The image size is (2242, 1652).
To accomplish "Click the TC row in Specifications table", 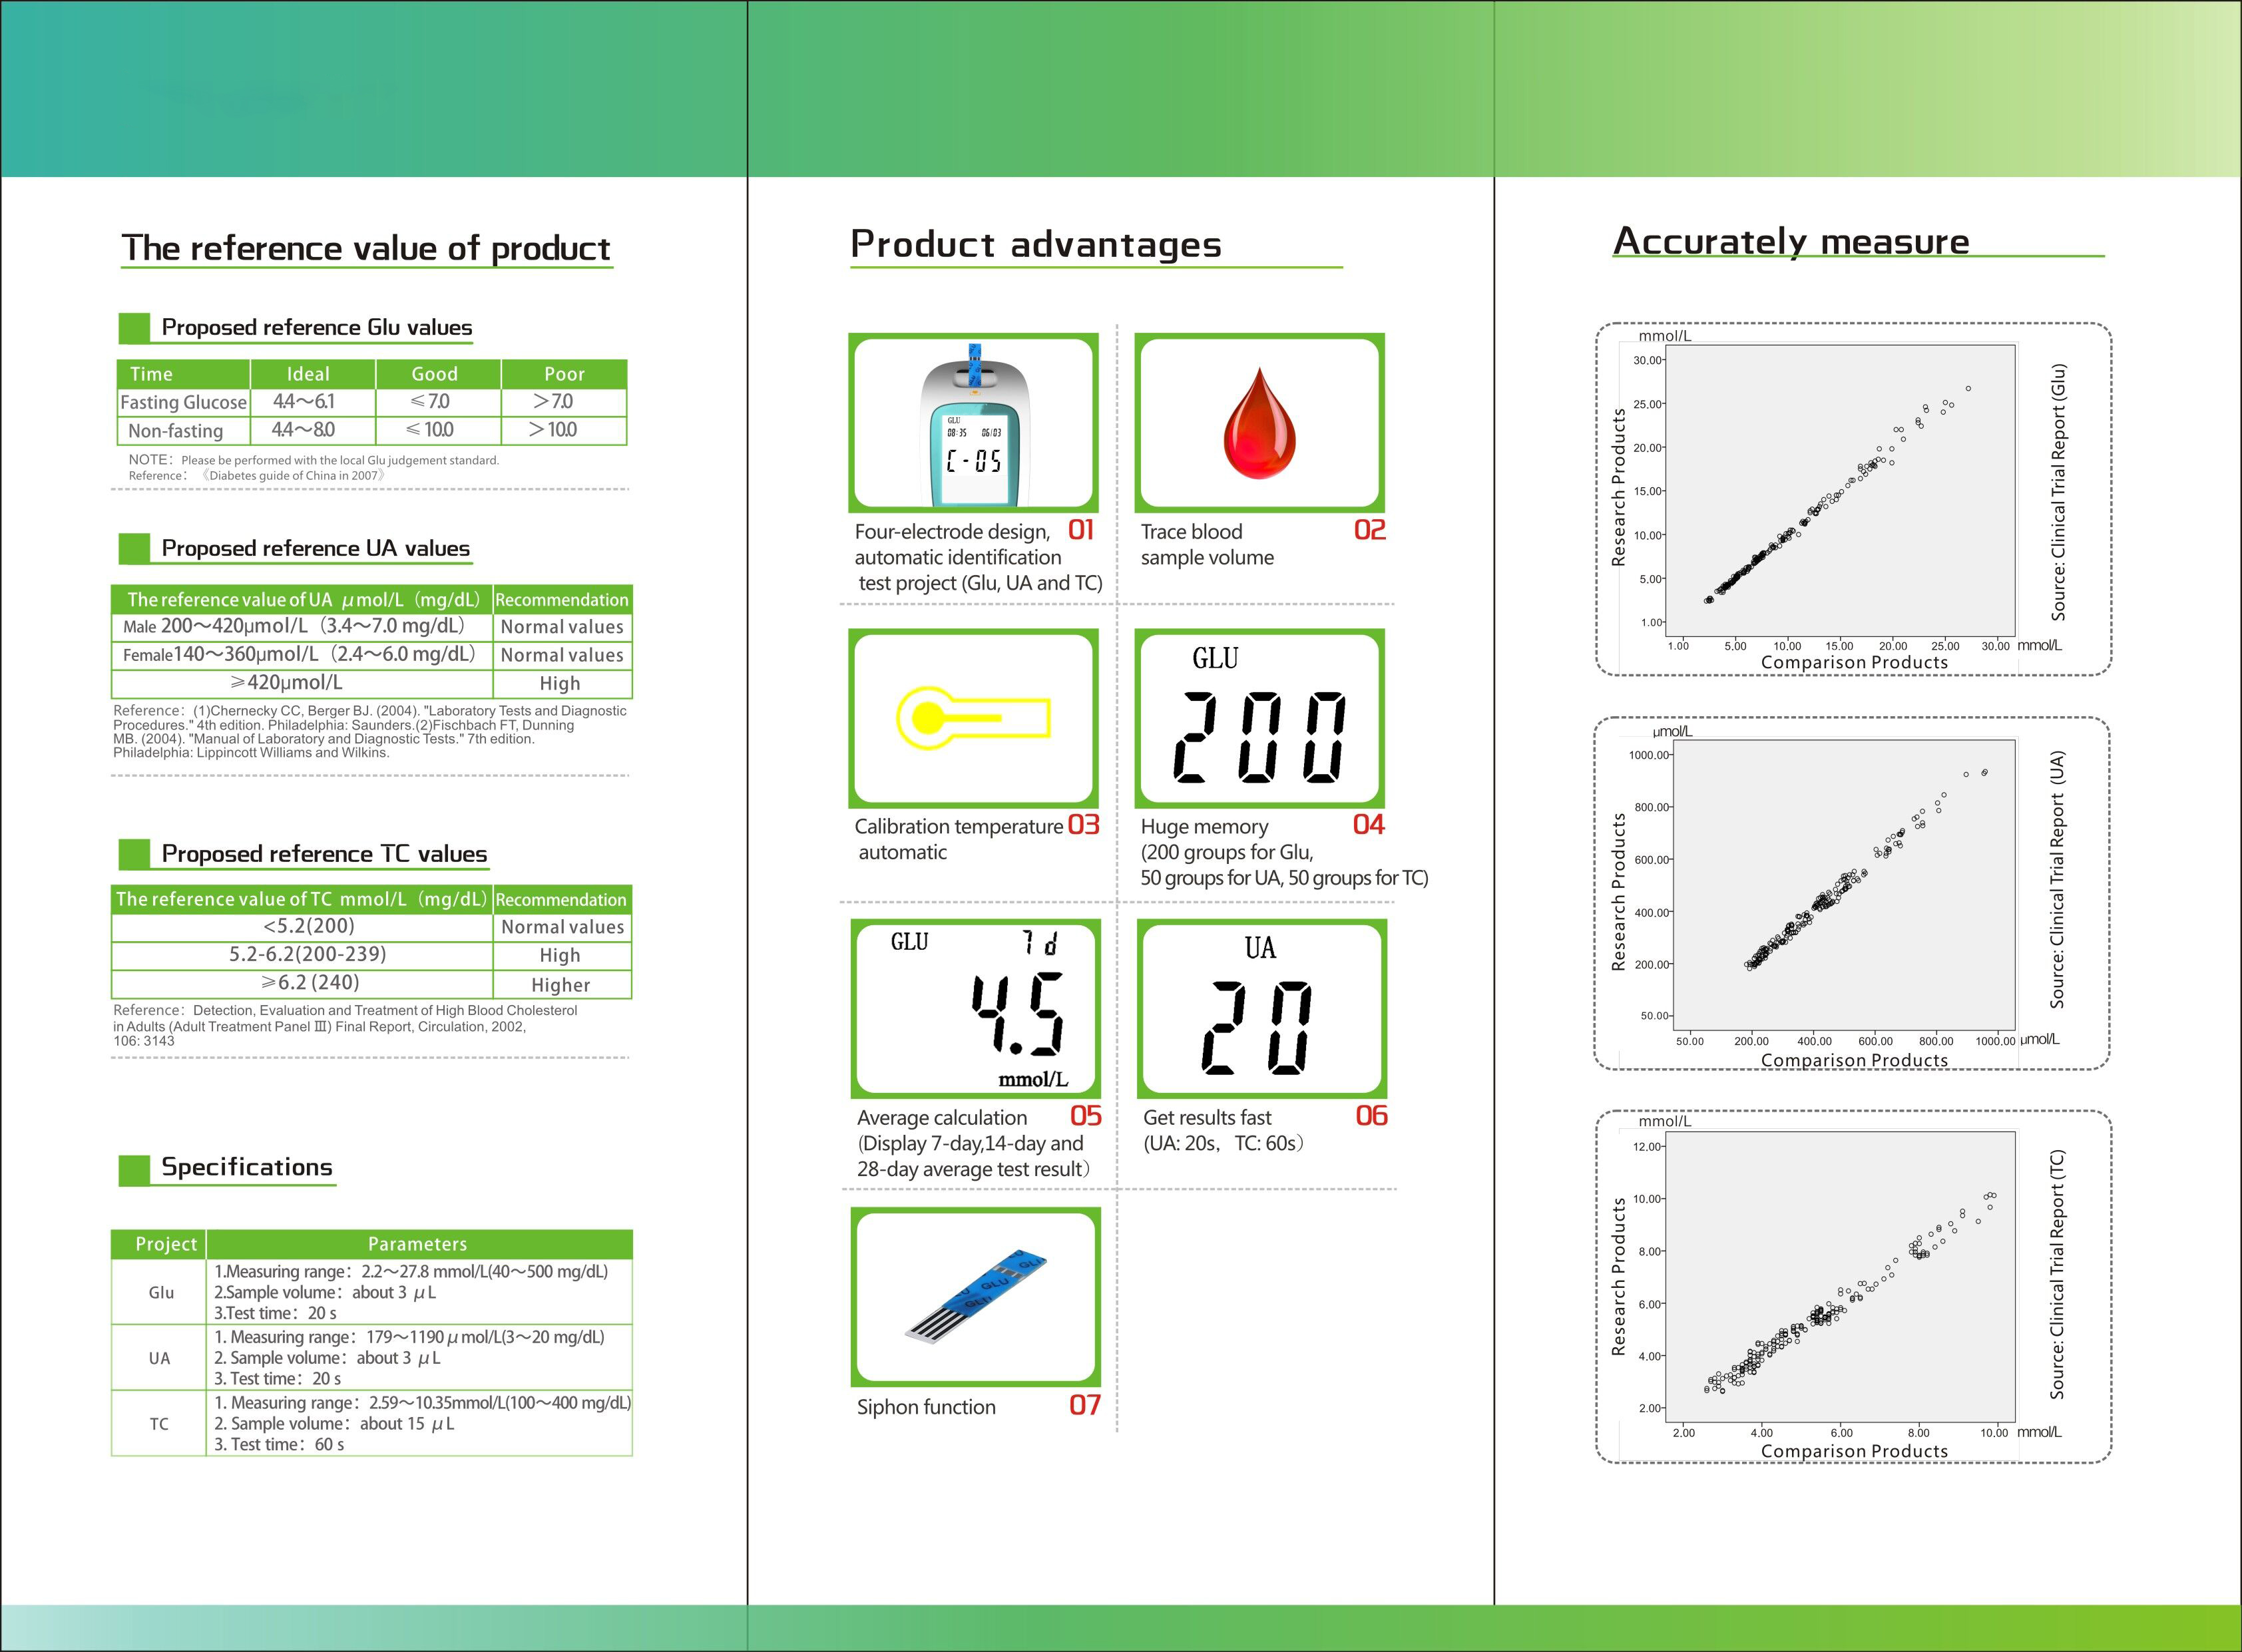I will pyautogui.click(x=159, y=1423).
